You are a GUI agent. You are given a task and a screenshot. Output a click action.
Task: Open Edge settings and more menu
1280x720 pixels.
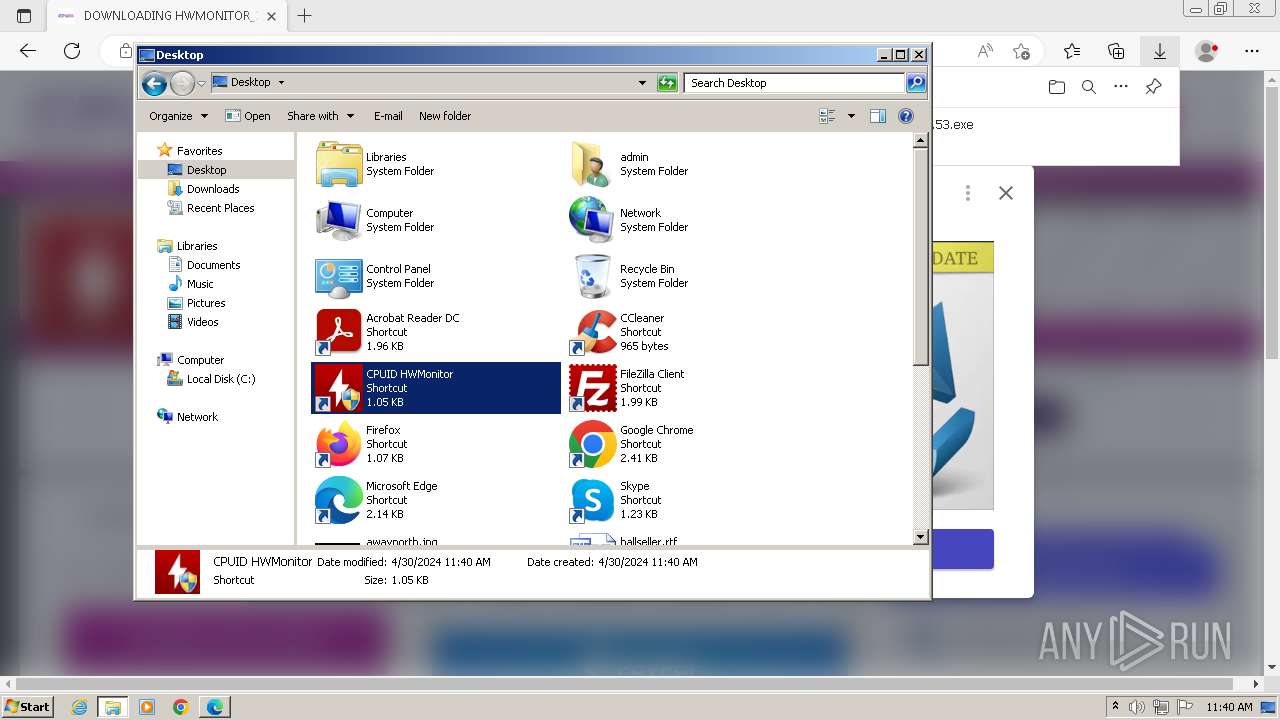click(1252, 51)
